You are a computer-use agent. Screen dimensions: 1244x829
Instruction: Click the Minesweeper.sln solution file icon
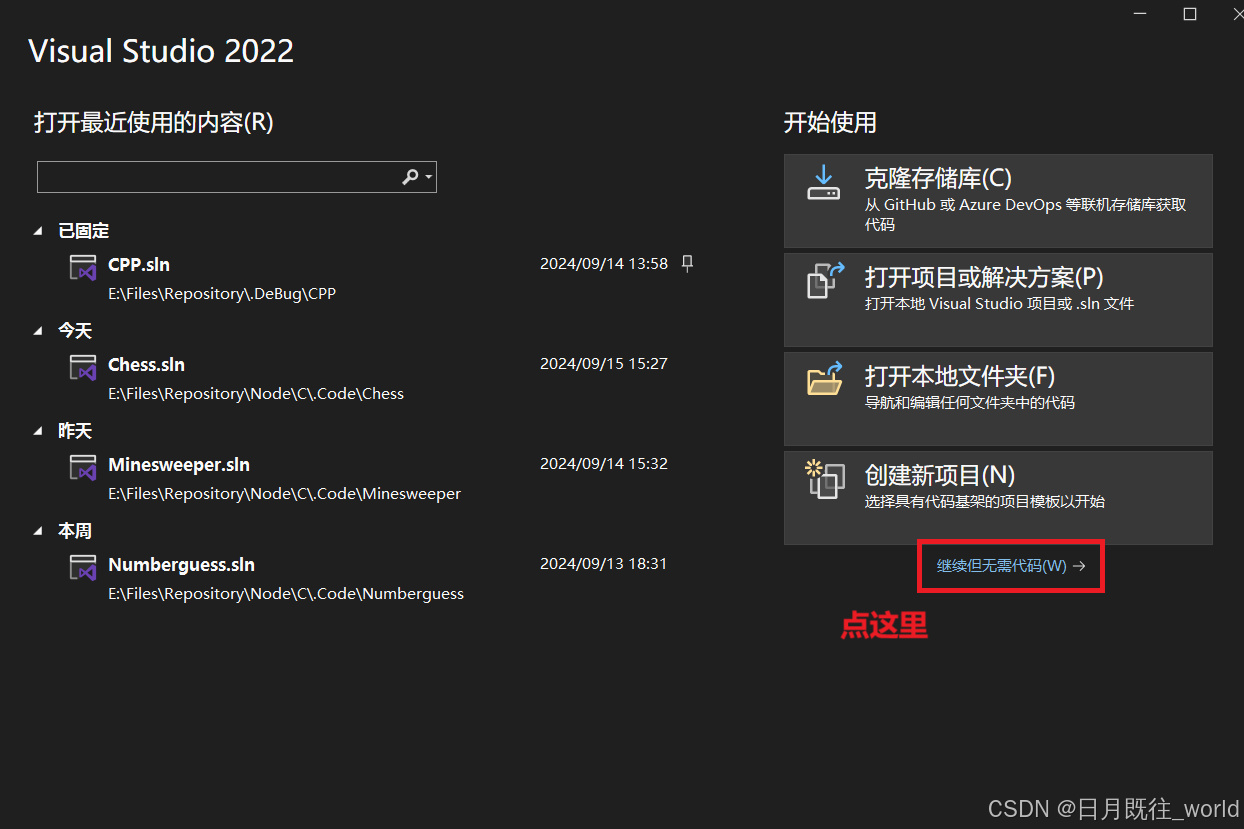click(82, 467)
